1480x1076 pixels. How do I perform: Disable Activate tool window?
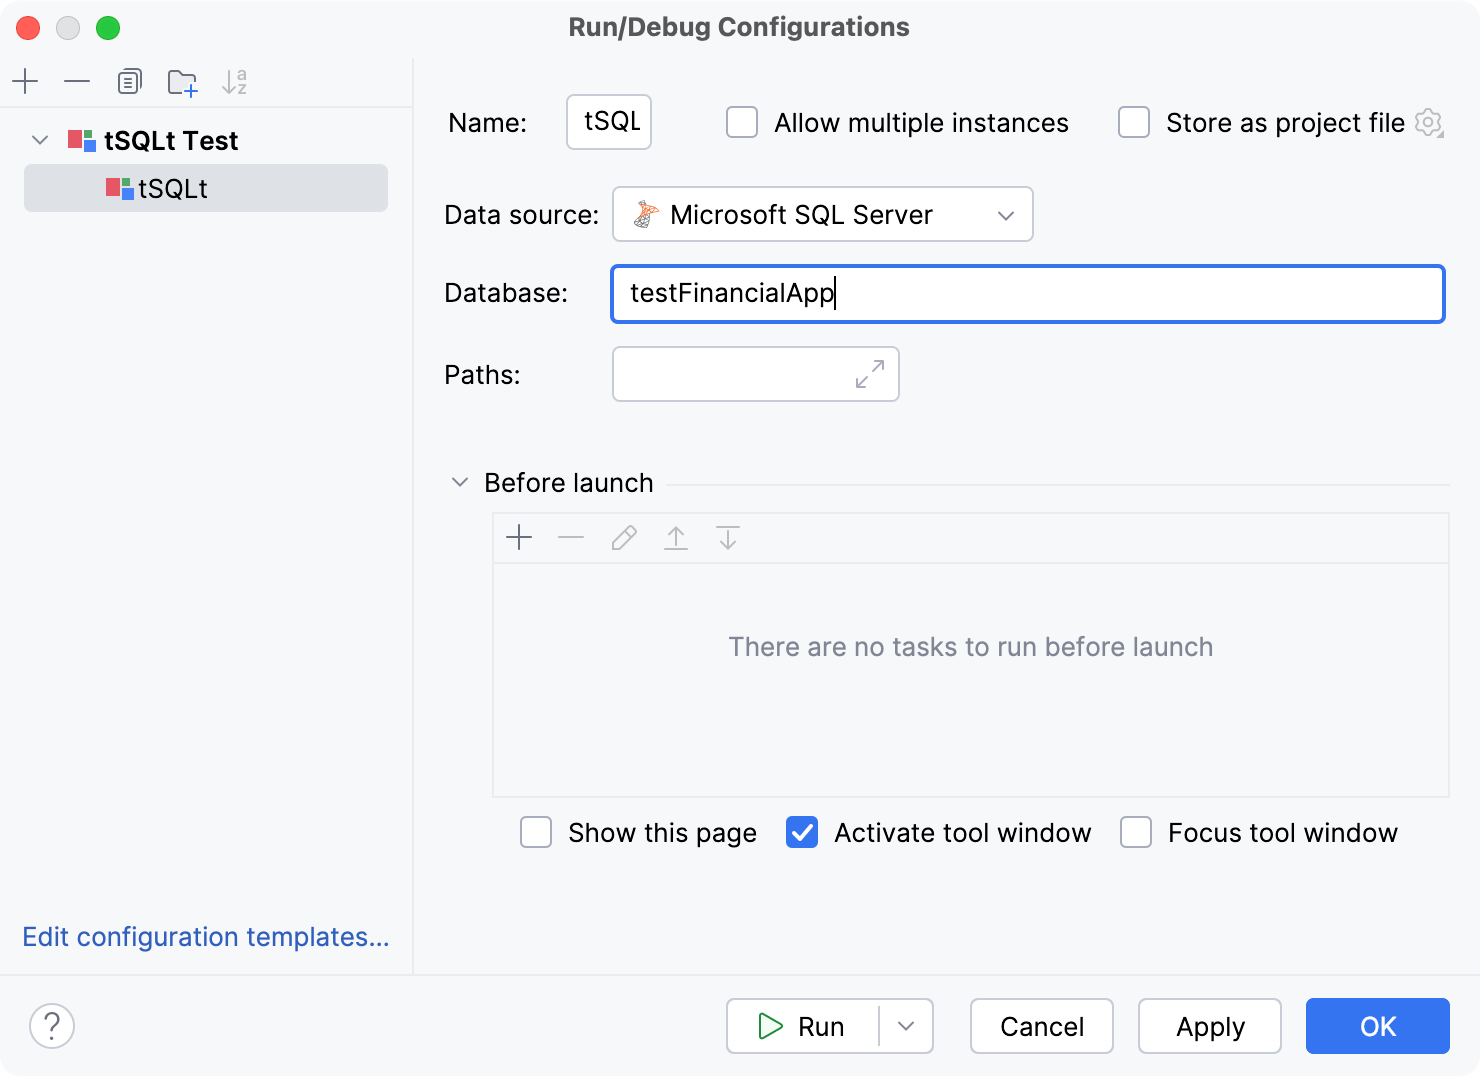[801, 832]
